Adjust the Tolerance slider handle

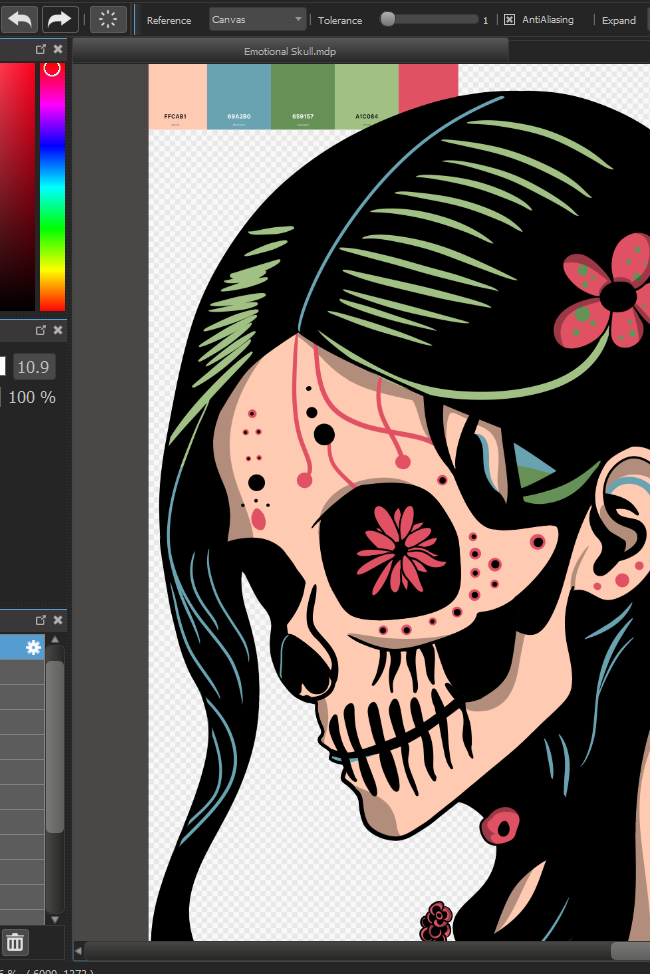click(388, 19)
